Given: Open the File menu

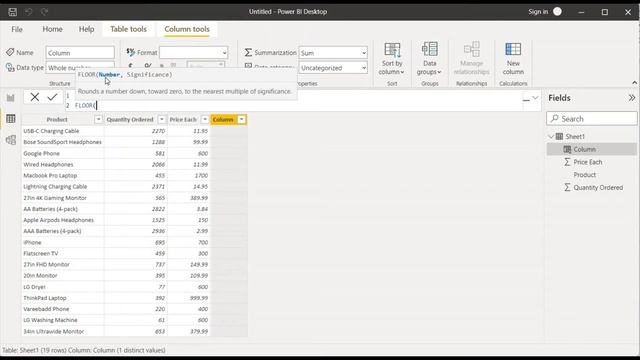Looking at the screenshot, I should pos(17,29).
